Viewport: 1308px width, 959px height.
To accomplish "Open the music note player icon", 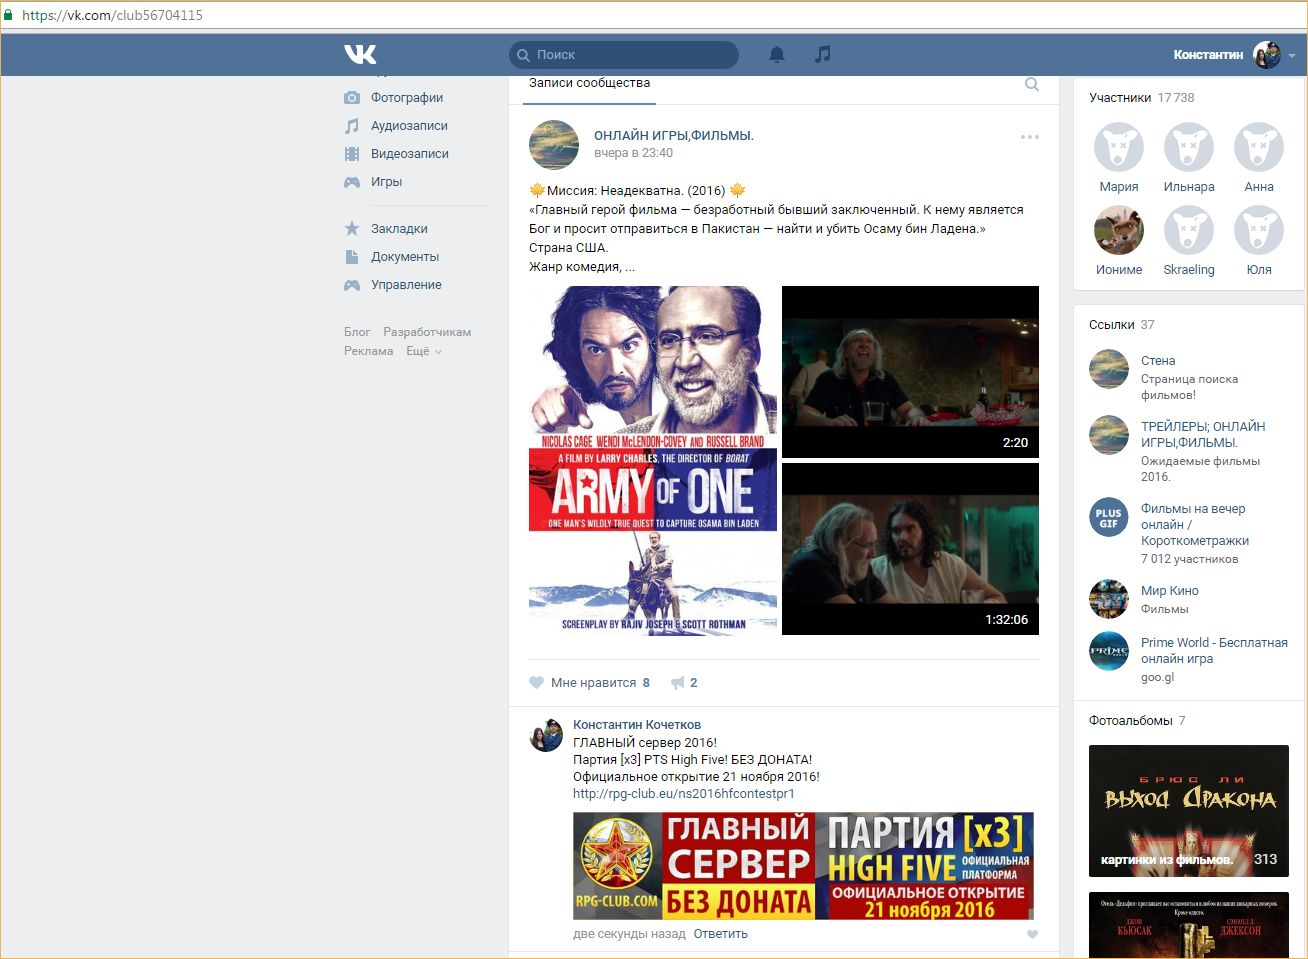I will pos(822,54).
